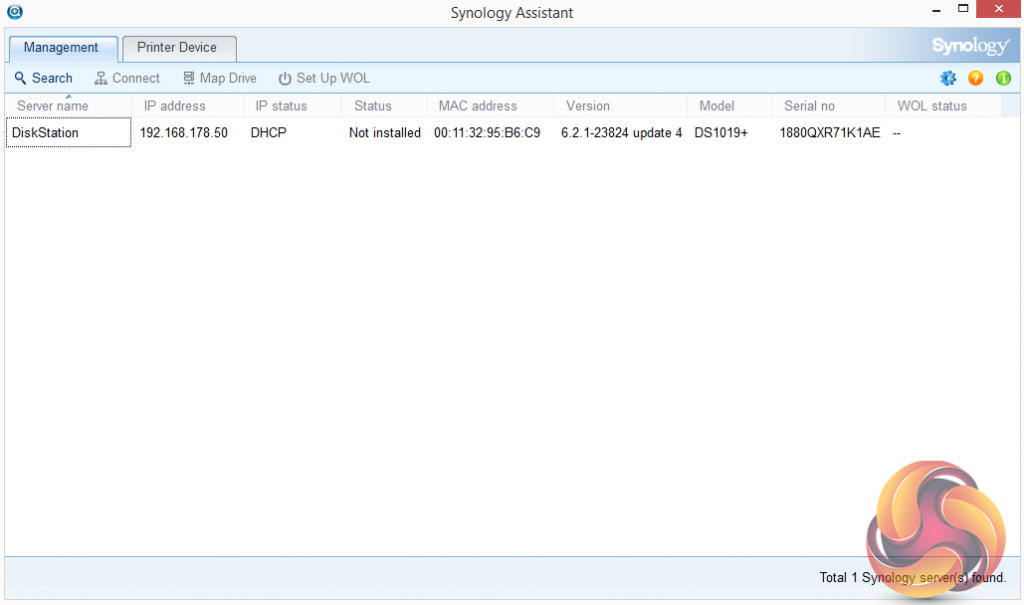Click the 192.168.178.50 IP address cell

point(184,133)
